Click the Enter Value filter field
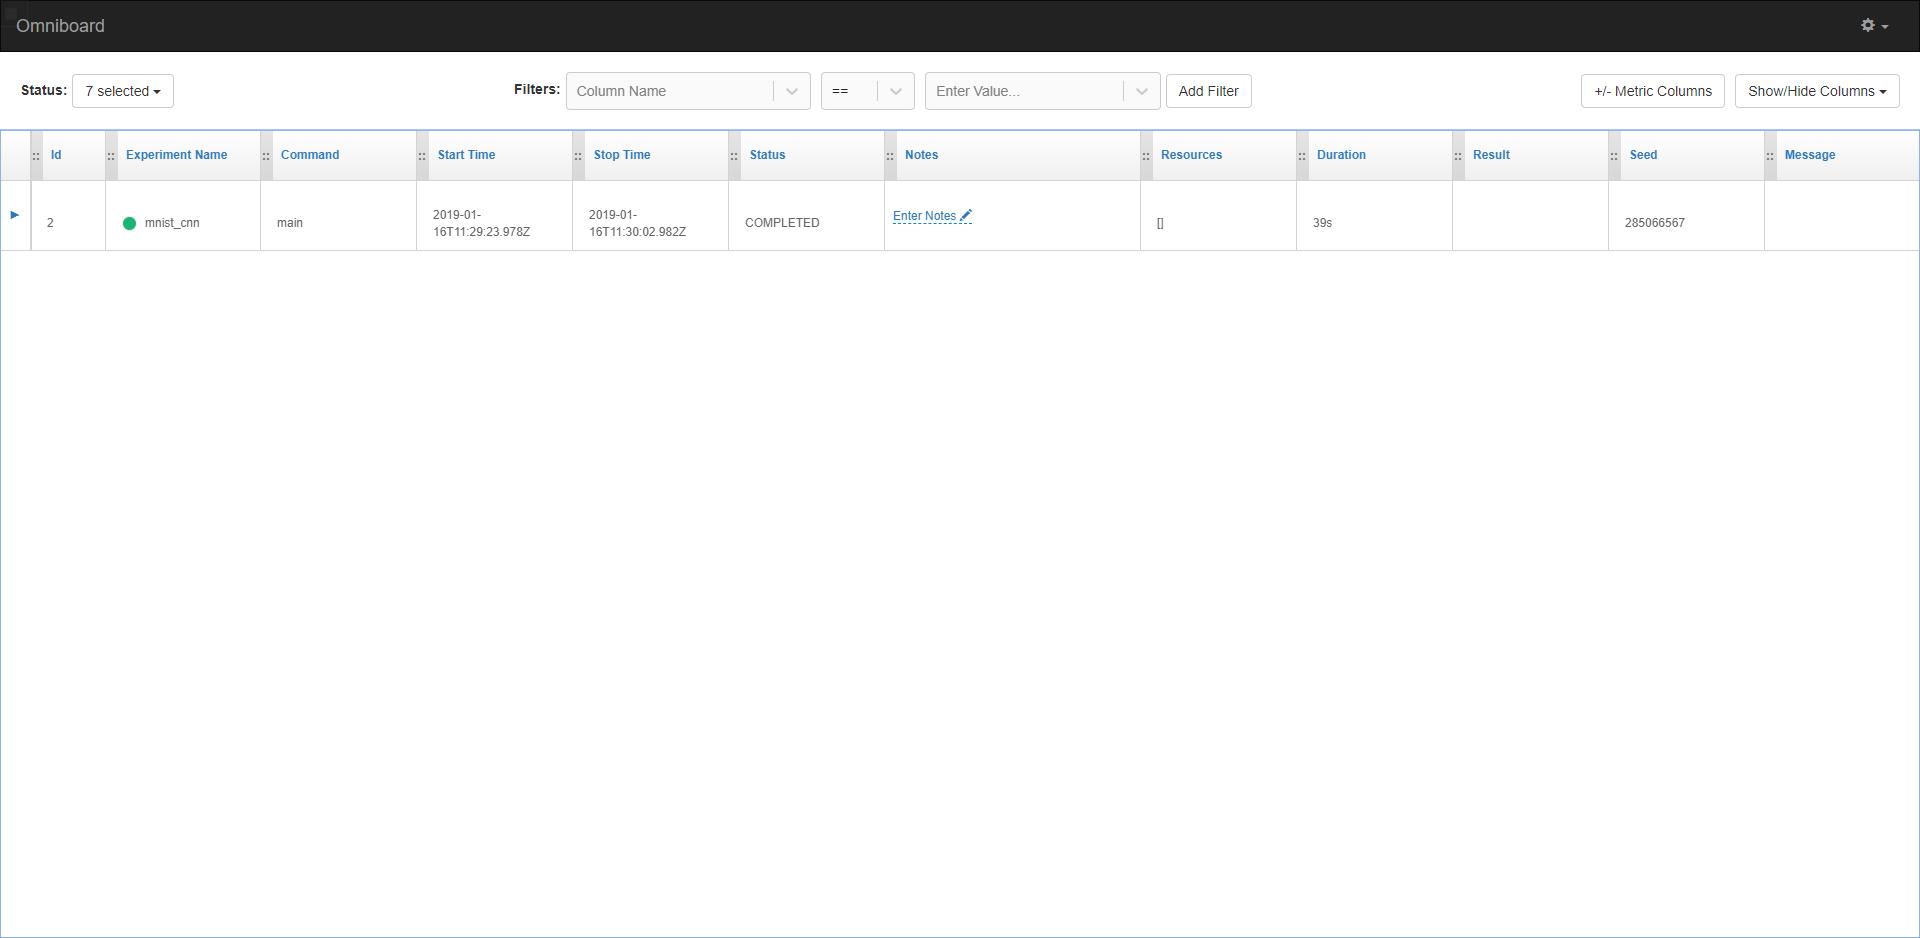The image size is (1920, 938). [x=1025, y=91]
